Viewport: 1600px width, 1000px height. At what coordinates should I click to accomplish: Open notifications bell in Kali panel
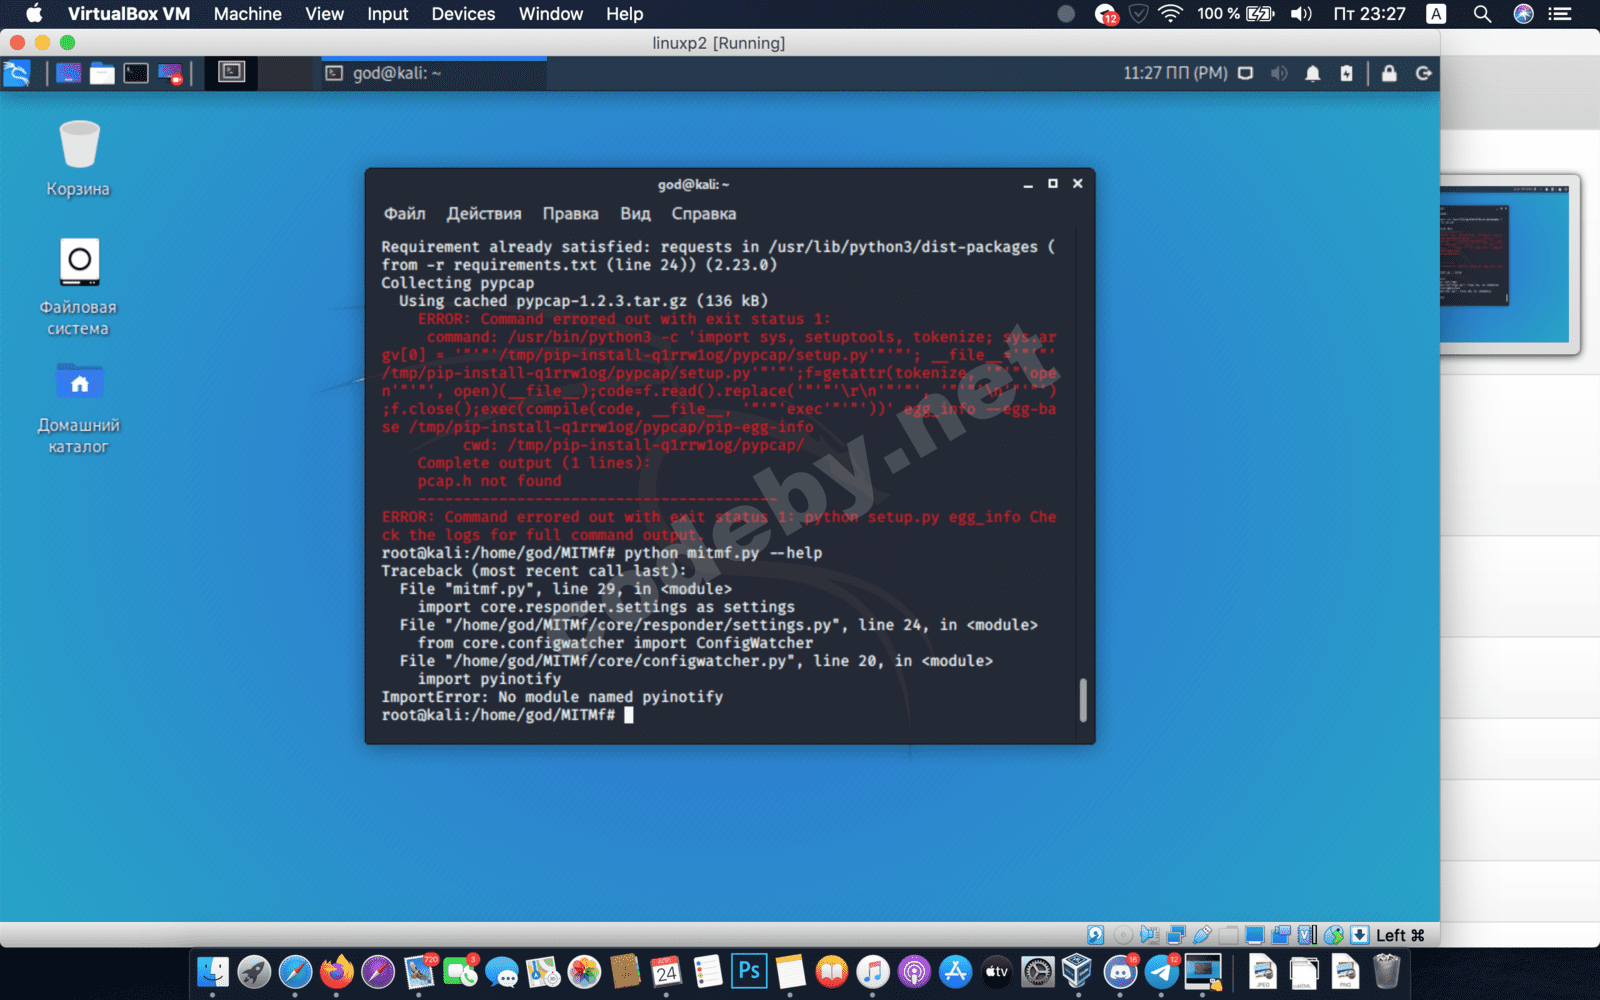pos(1313,73)
